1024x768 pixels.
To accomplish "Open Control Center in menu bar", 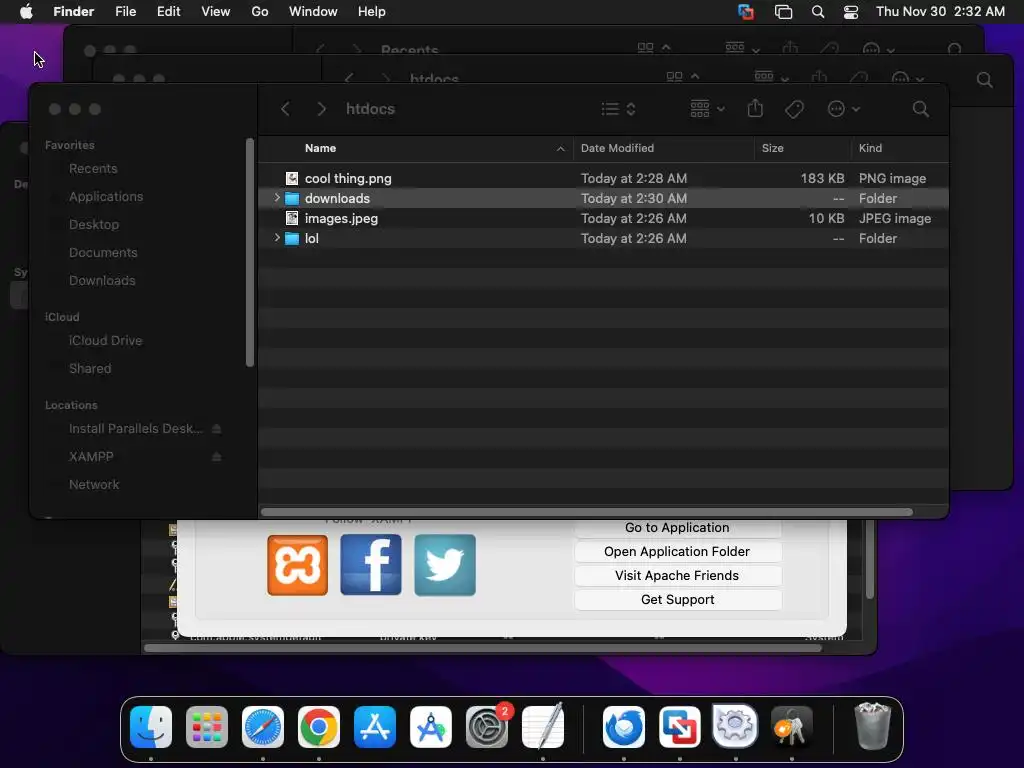I will [851, 12].
